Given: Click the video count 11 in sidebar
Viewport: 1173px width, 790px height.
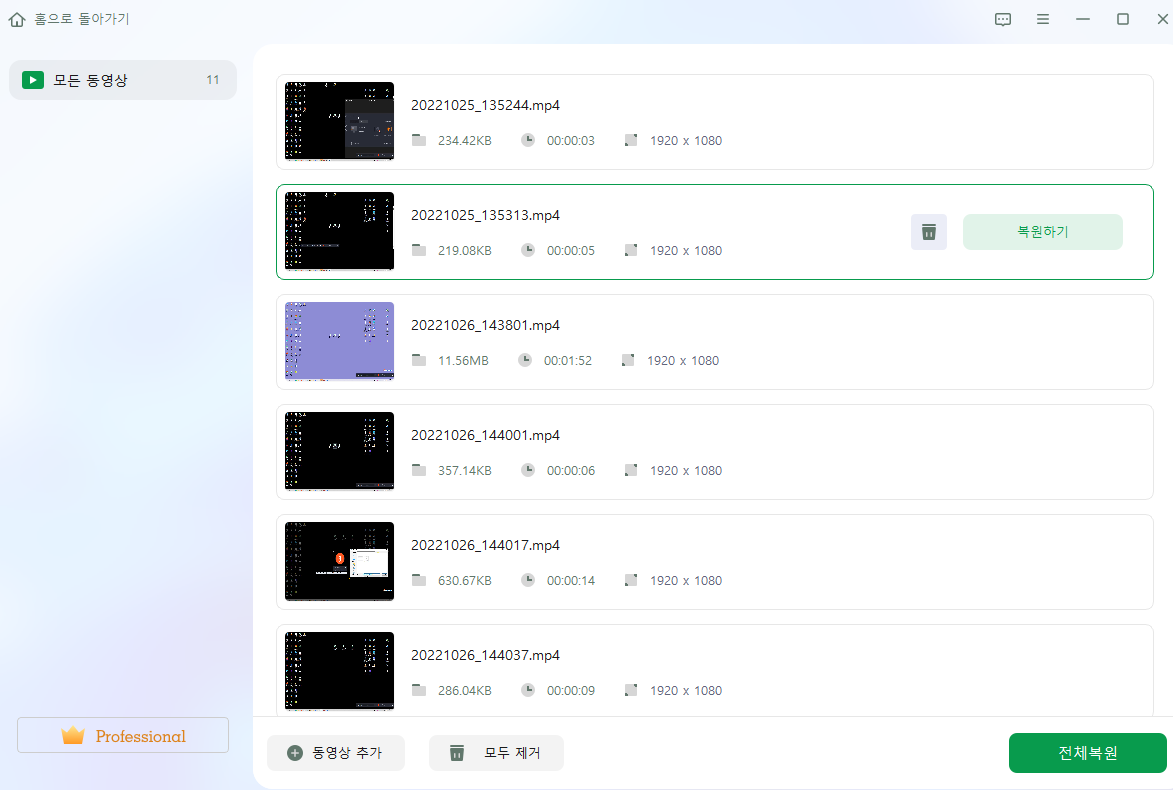Looking at the screenshot, I should click(212, 80).
